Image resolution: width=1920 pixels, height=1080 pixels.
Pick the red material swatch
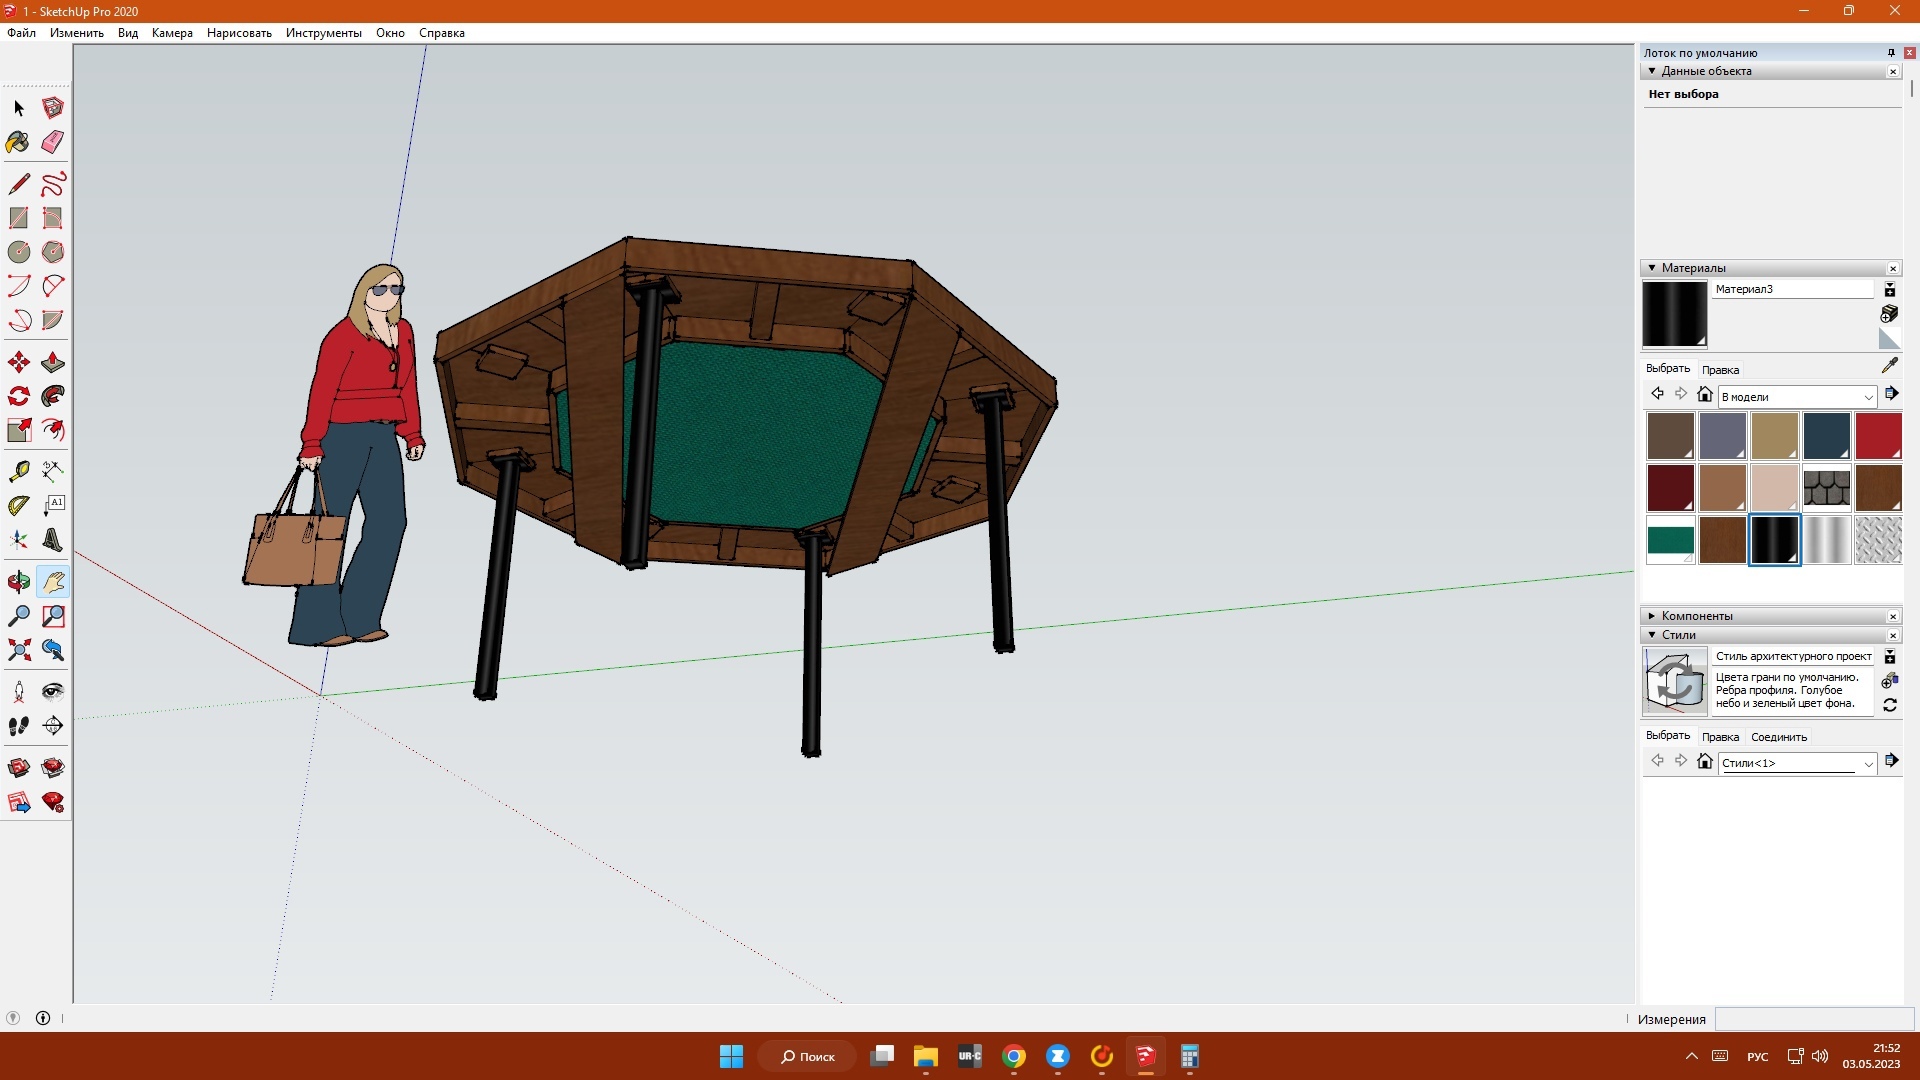click(x=1877, y=436)
